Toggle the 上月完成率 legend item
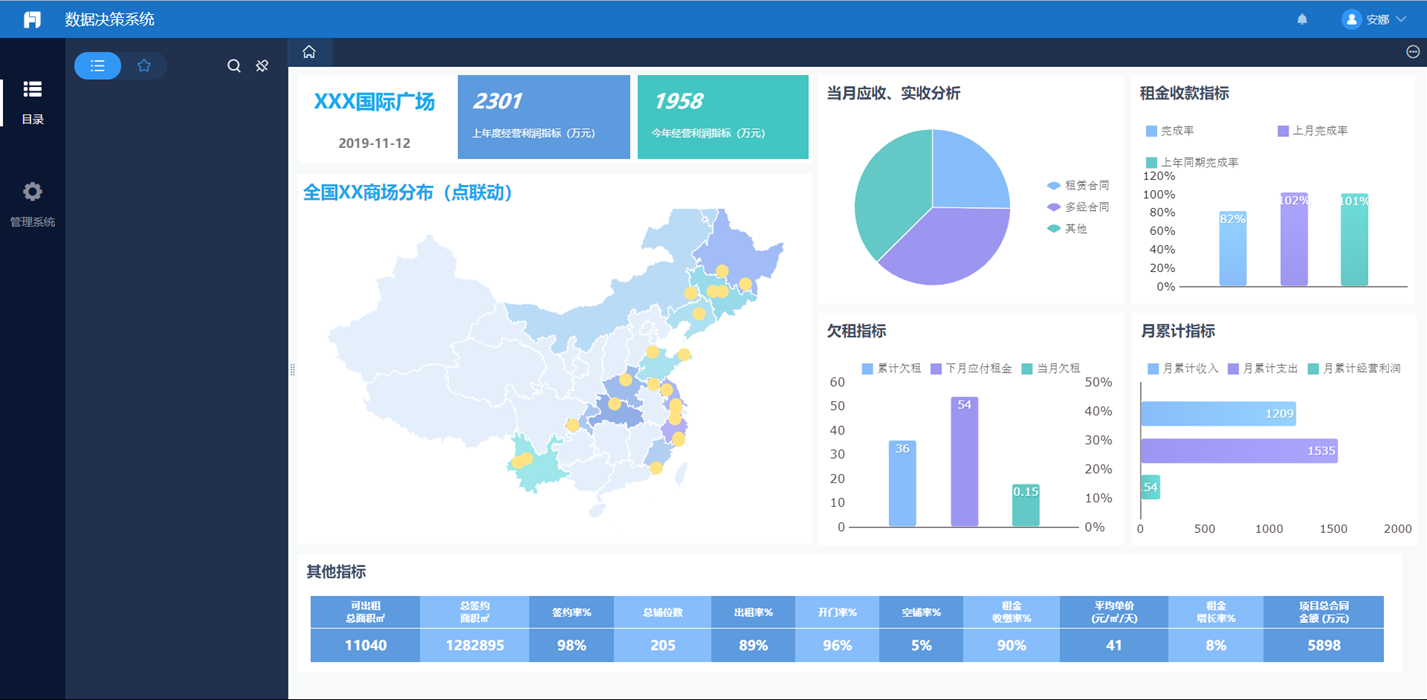This screenshot has width=1427, height=700. coord(1313,131)
